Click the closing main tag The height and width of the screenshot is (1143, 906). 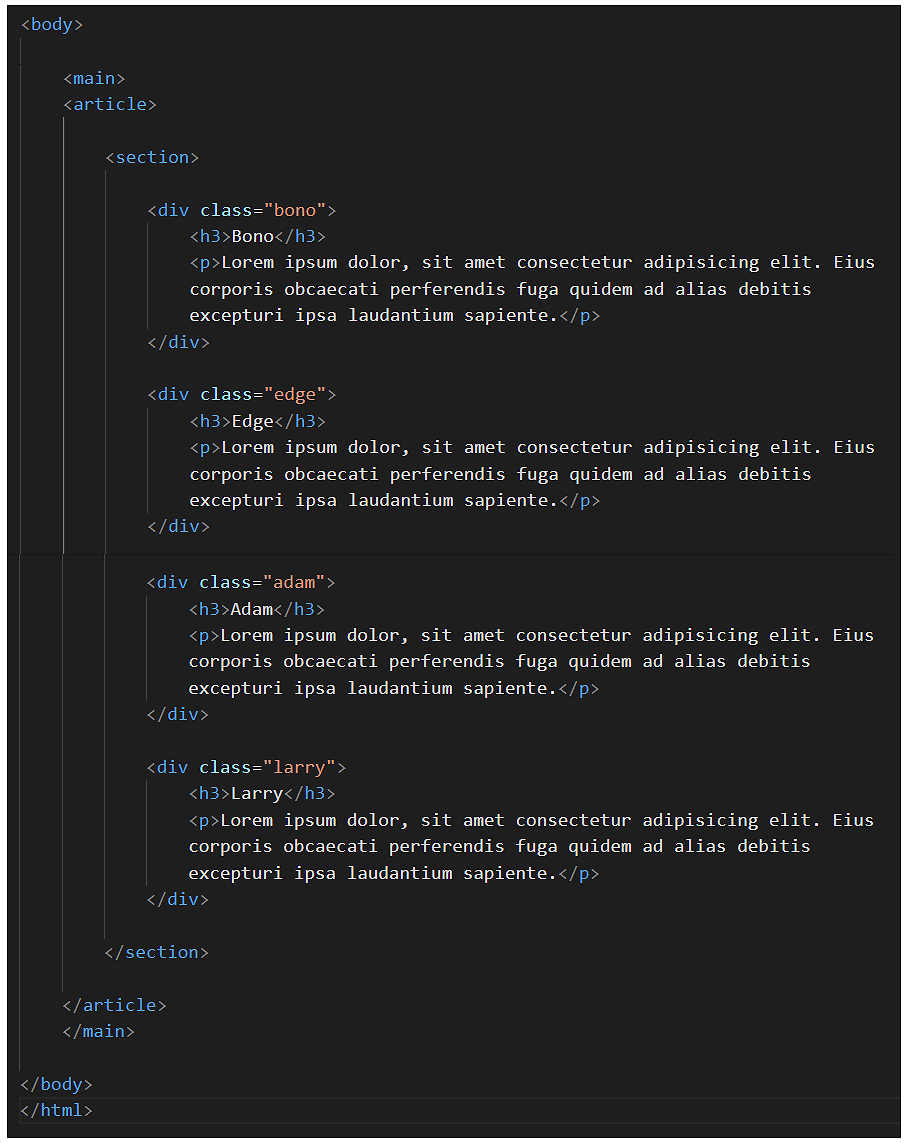pyautogui.click(x=98, y=1031)
